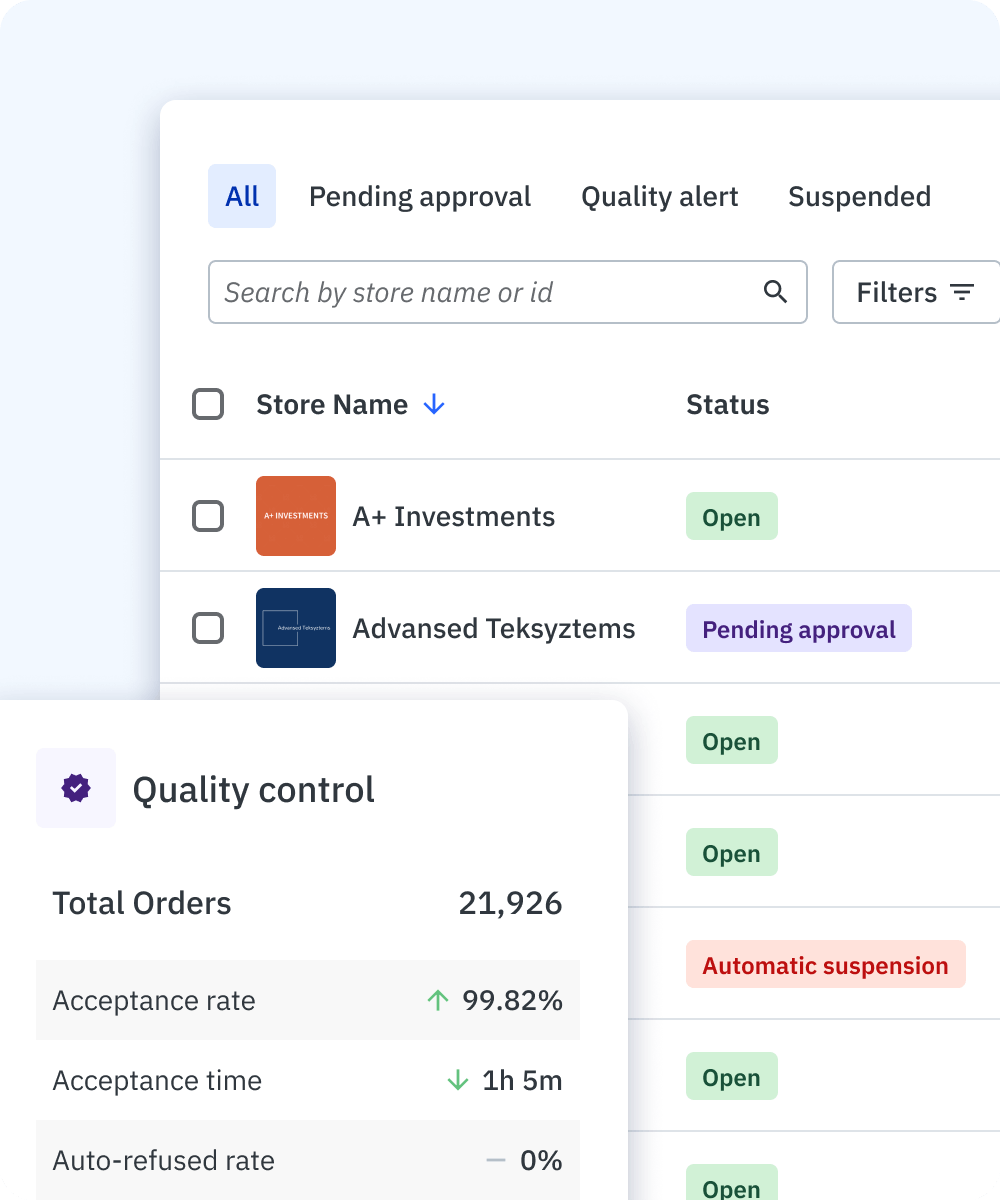Select the Quality alert tab
This screenshot has height=1200, width=1000.
point(659,196)
